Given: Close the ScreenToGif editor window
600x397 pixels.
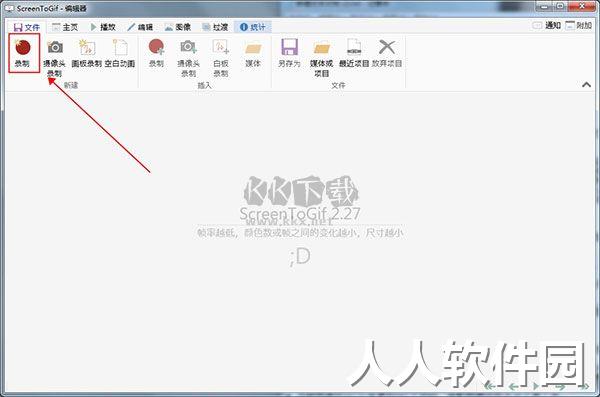Looking at the screenshot, I should click(x=582, y=7).
